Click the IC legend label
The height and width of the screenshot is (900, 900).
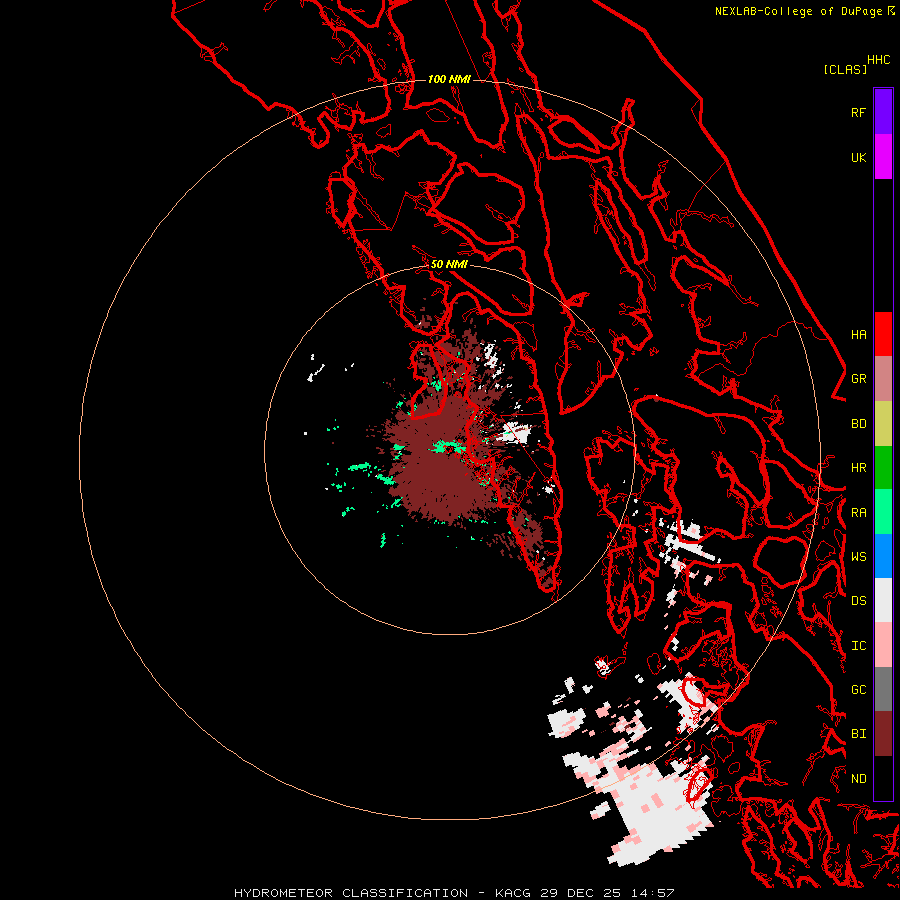(858, 646)
